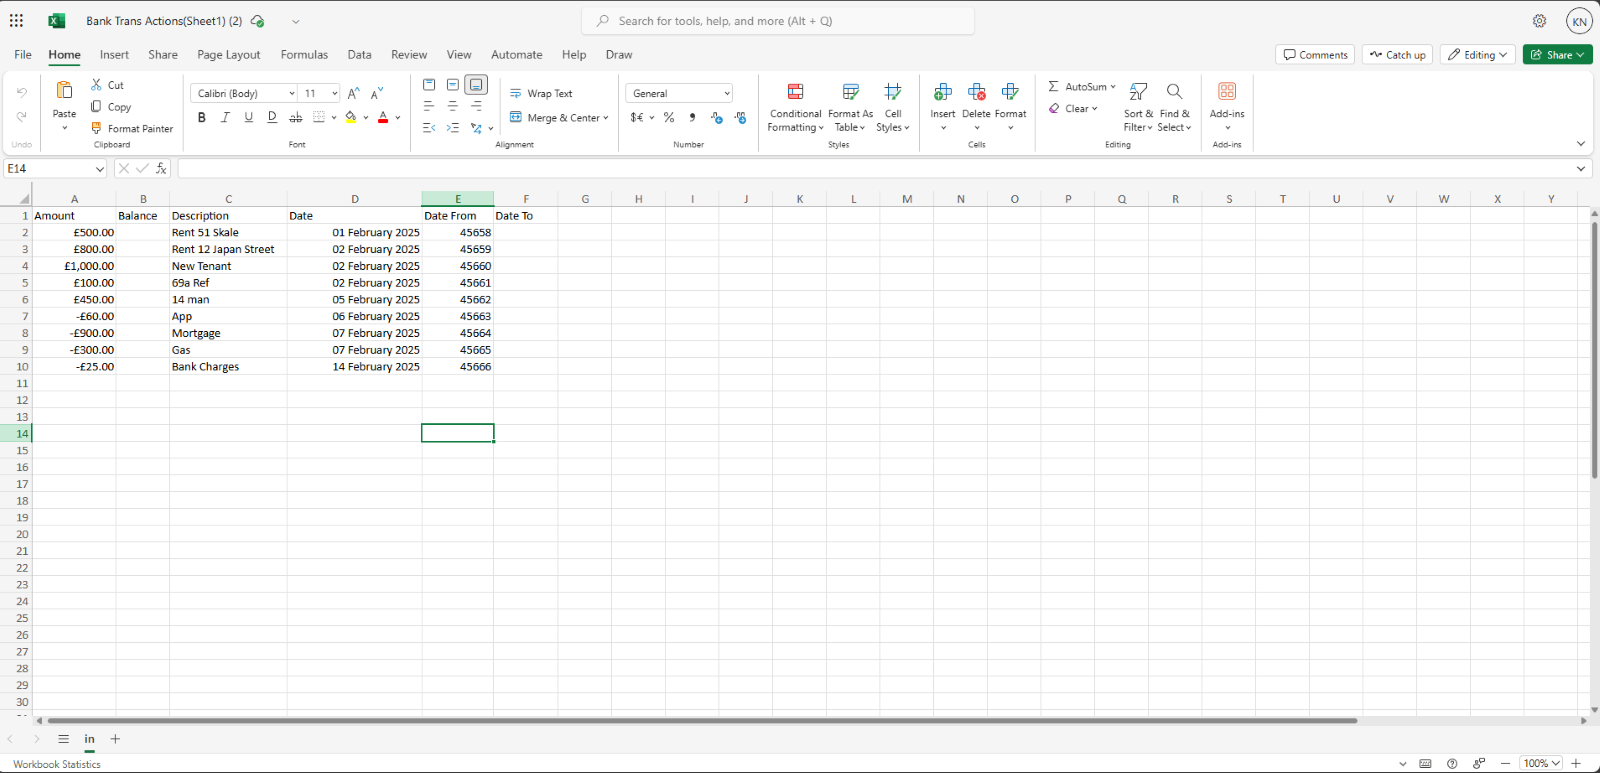Screen dimensions: 1600x773
Task: Align cell content to the bottom
Action: 476,85
